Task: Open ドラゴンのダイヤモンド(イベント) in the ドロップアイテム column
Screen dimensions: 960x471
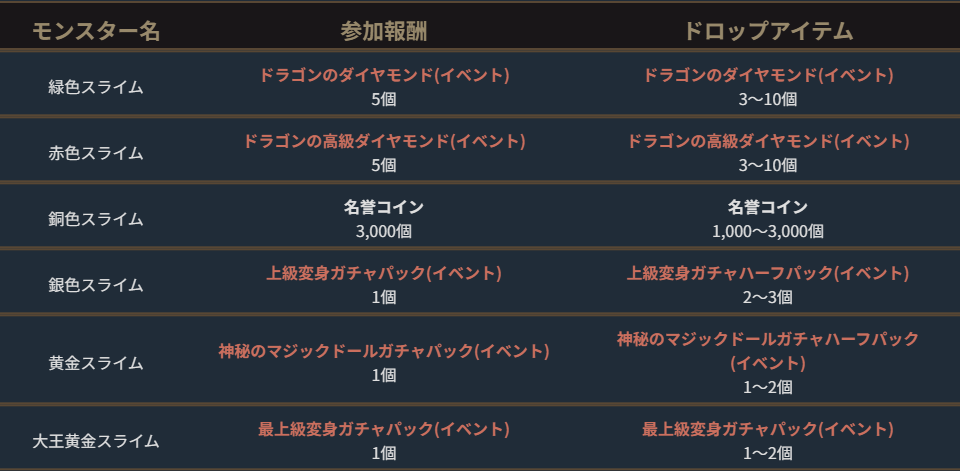Action: point(768,75)
